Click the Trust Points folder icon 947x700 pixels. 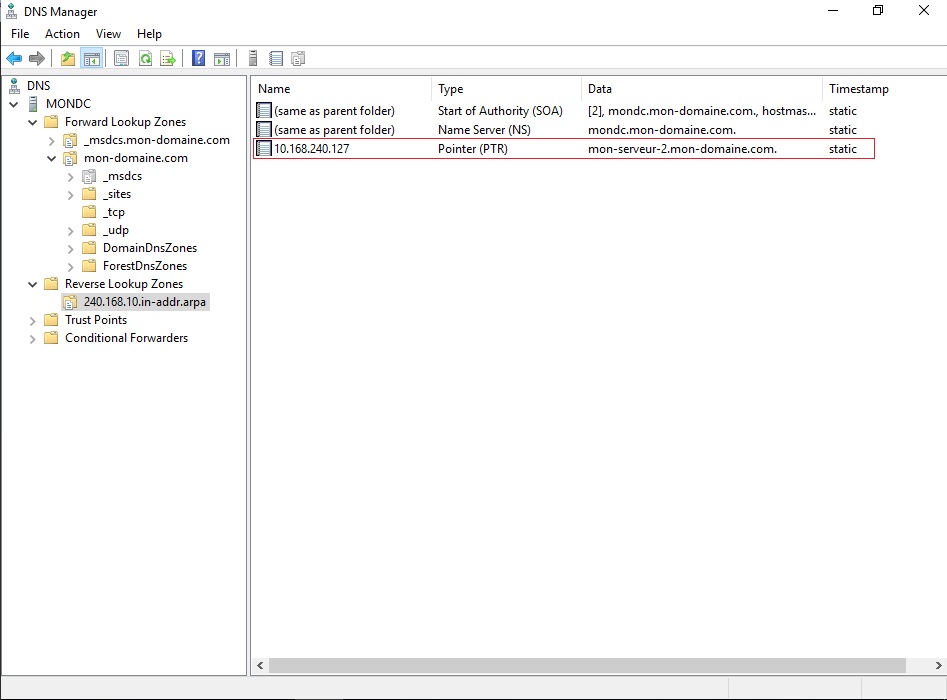pos(52,320)
